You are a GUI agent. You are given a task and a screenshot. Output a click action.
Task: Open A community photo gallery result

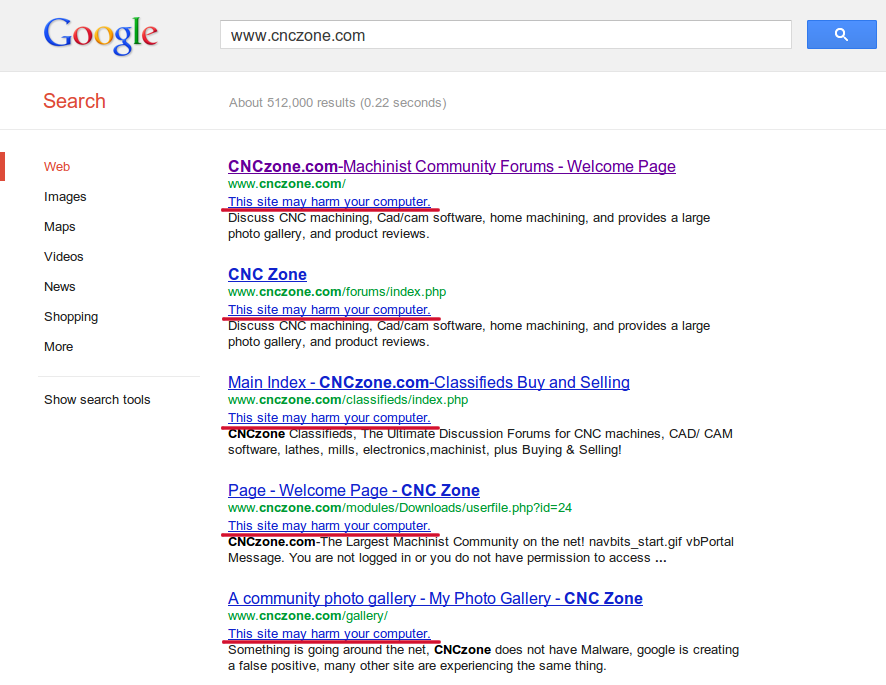point(435,598)
